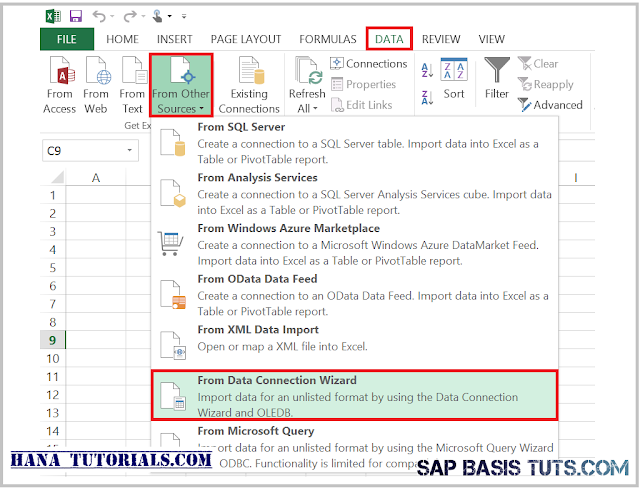This screenshot has height=488, width=640.
Task: Switch to the FORMULAS tab
Action: pyautogui.click(x=328, y=39)
